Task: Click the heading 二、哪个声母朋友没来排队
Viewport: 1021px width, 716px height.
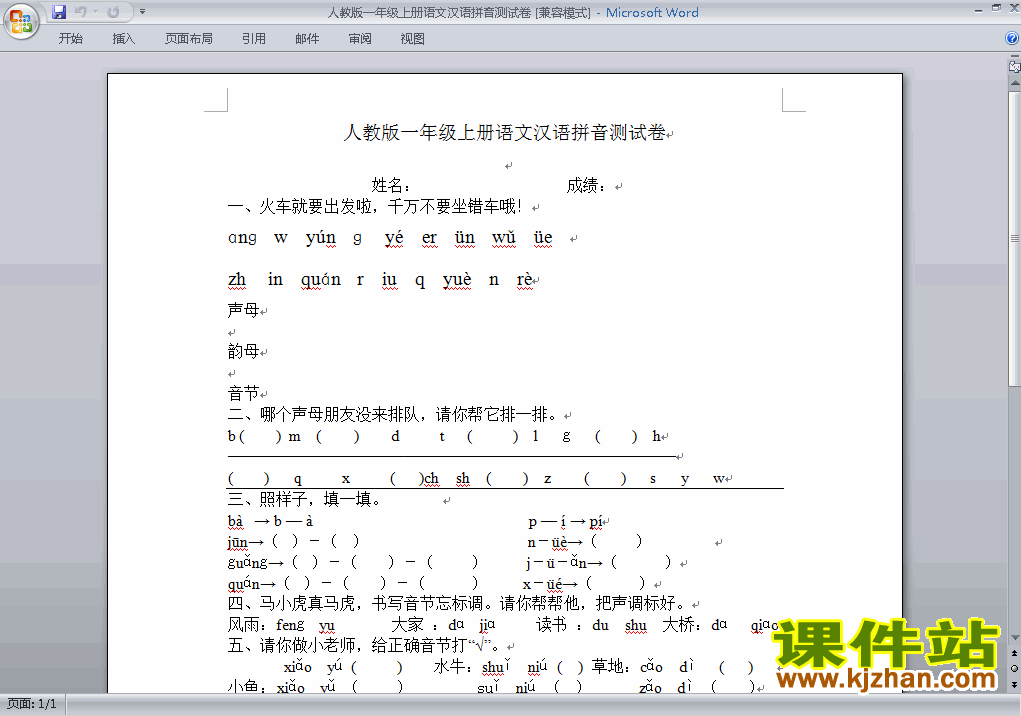Action: 393,414
